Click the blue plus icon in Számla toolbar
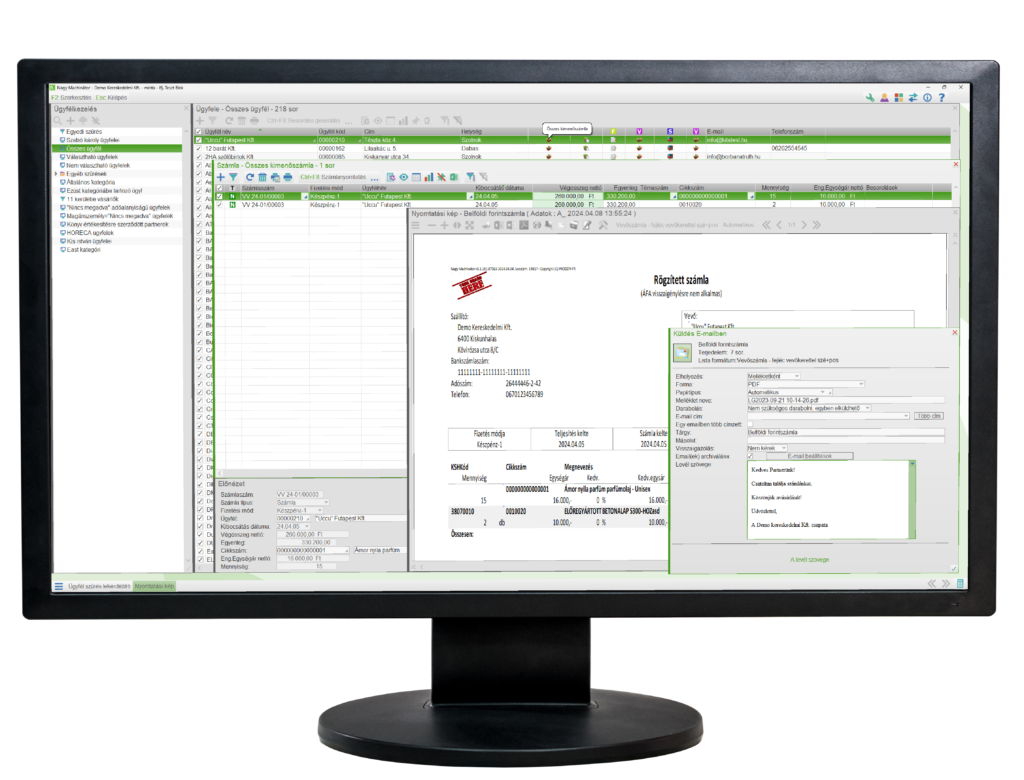 click(221, 177)
